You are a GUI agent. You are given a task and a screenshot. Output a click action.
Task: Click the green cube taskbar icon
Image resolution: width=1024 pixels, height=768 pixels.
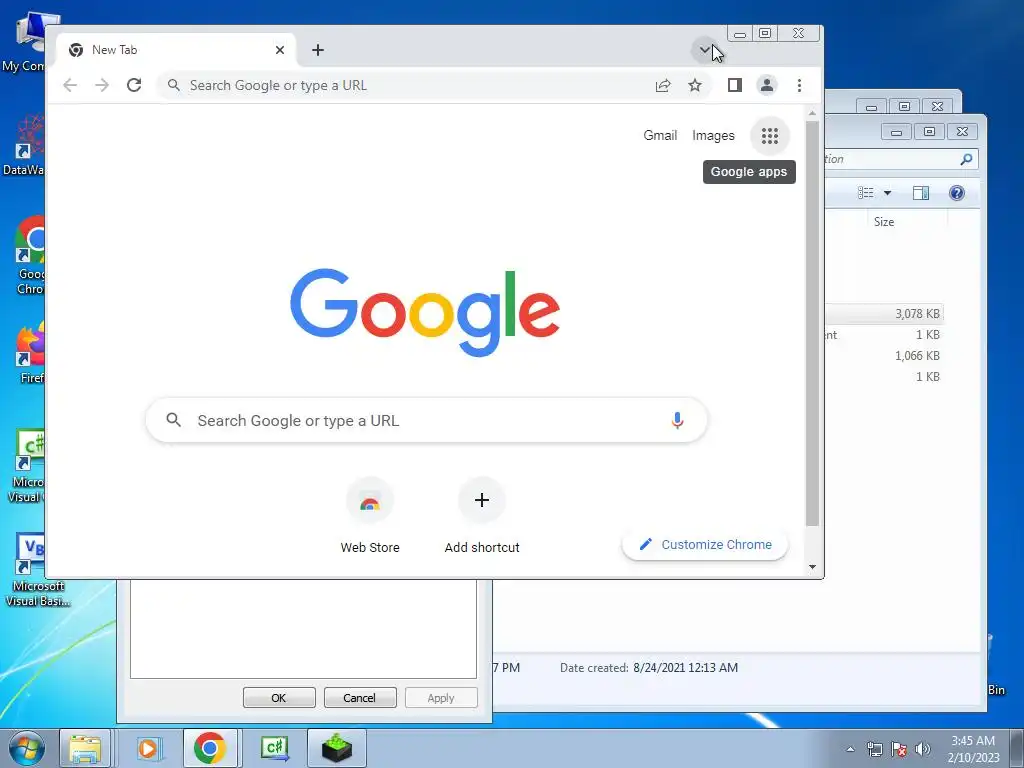click(x=336, y=748)
